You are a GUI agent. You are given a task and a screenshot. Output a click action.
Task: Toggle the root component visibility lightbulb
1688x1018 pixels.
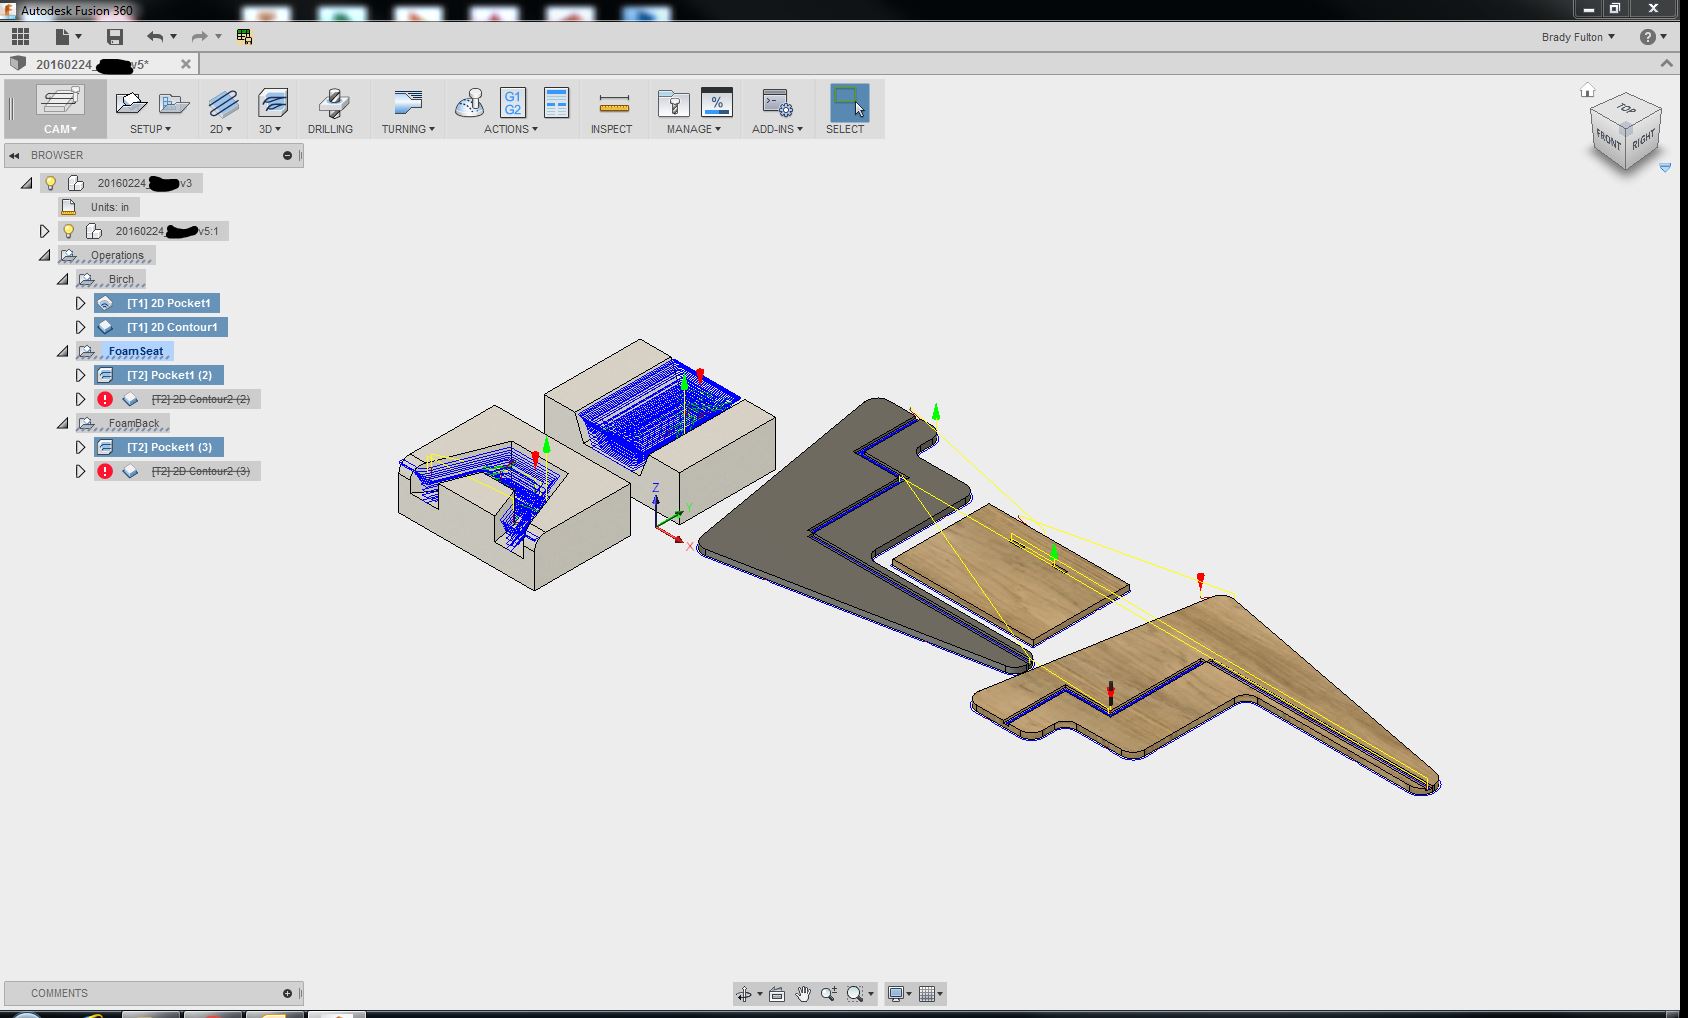pos(51,183)
